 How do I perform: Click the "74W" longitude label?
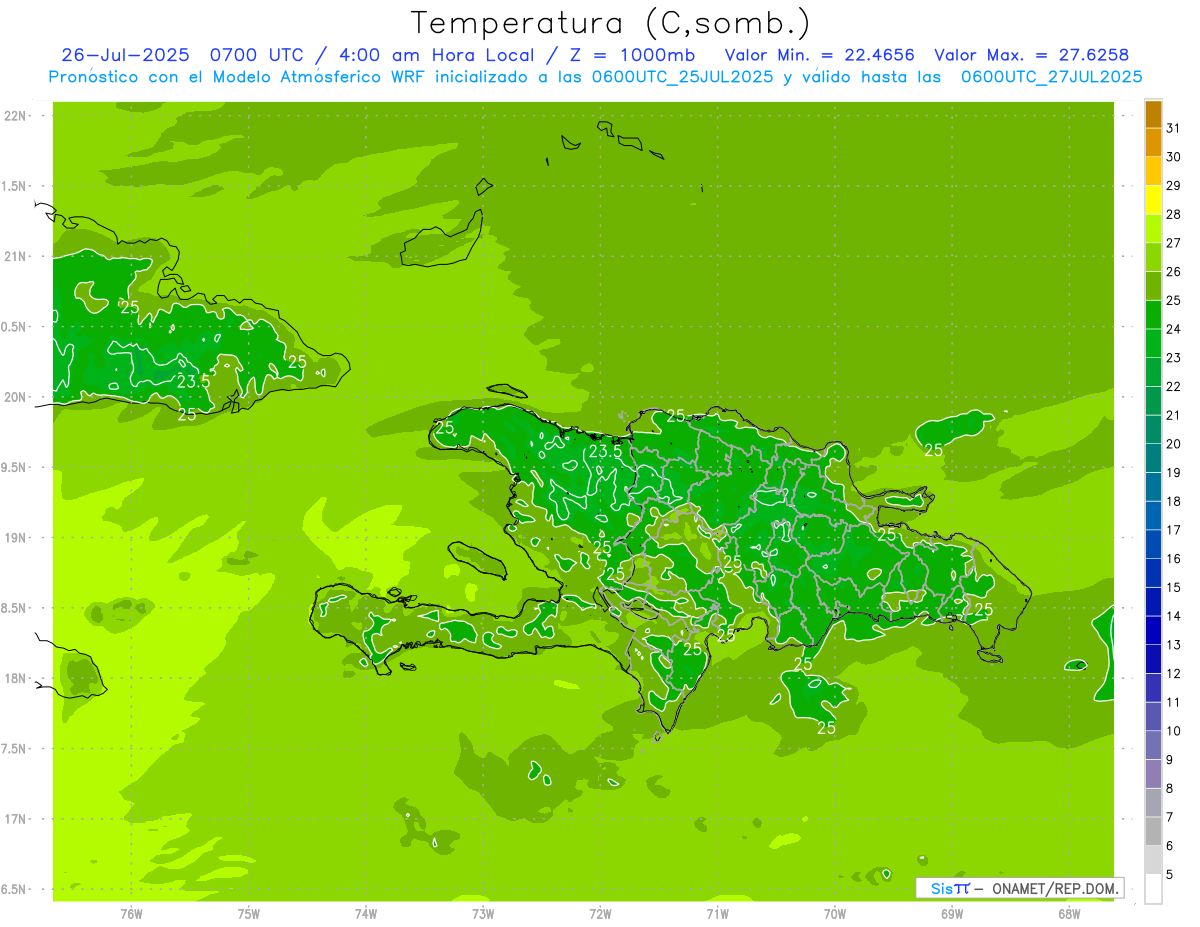pos(366,914)
